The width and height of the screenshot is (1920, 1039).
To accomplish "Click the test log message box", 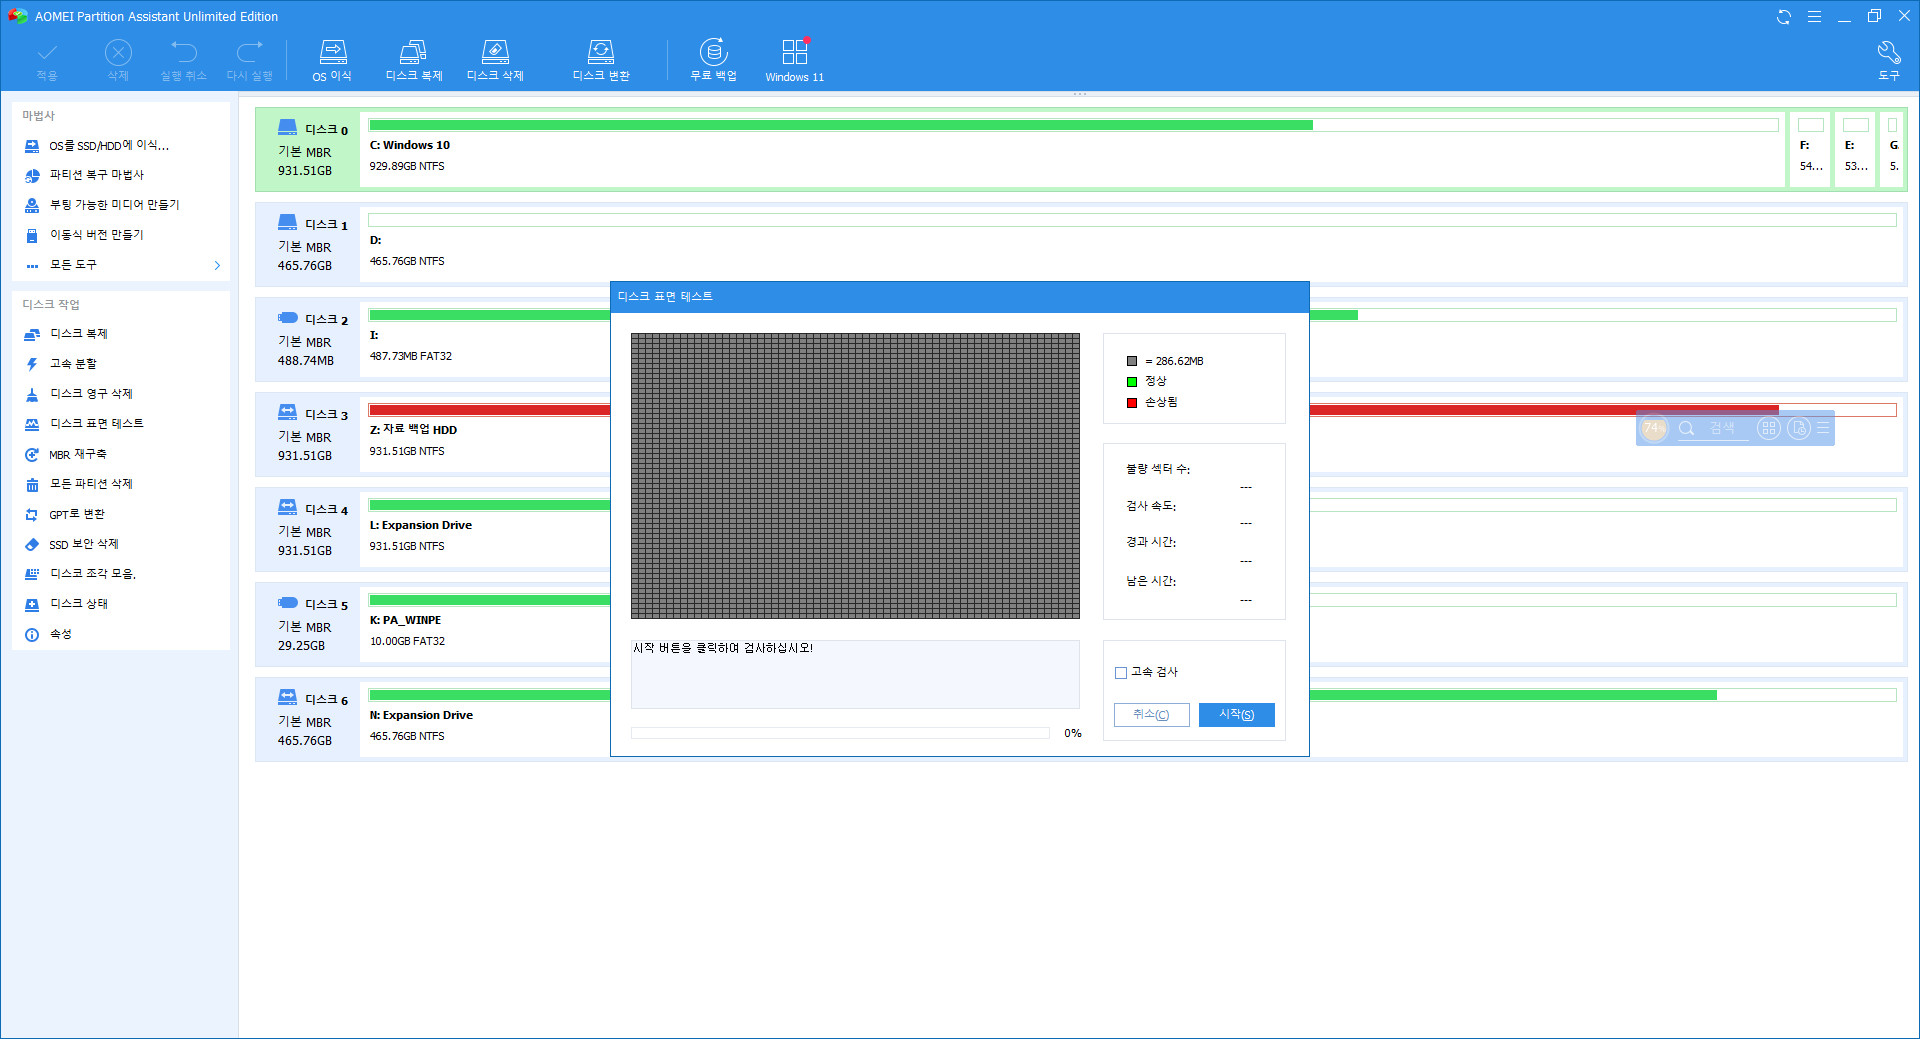I will point(855,674).
